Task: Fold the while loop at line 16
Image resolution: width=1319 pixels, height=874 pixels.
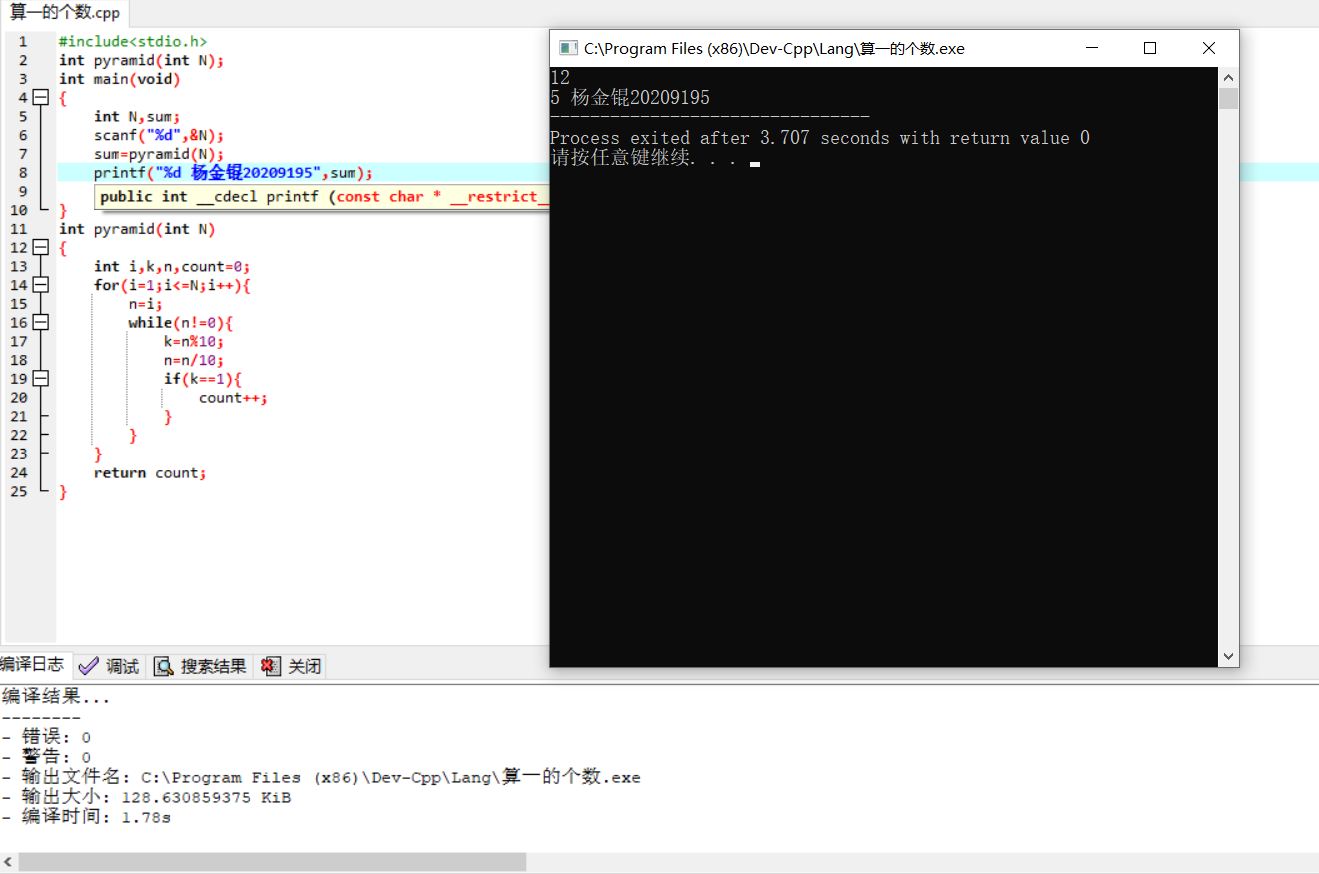Action: pos(40,323)
